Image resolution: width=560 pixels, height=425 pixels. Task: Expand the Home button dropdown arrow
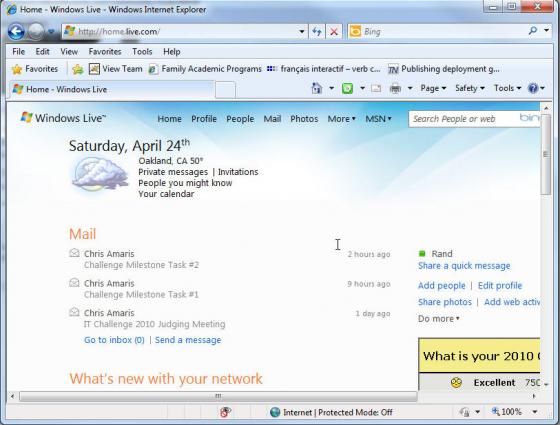point(331,88)
